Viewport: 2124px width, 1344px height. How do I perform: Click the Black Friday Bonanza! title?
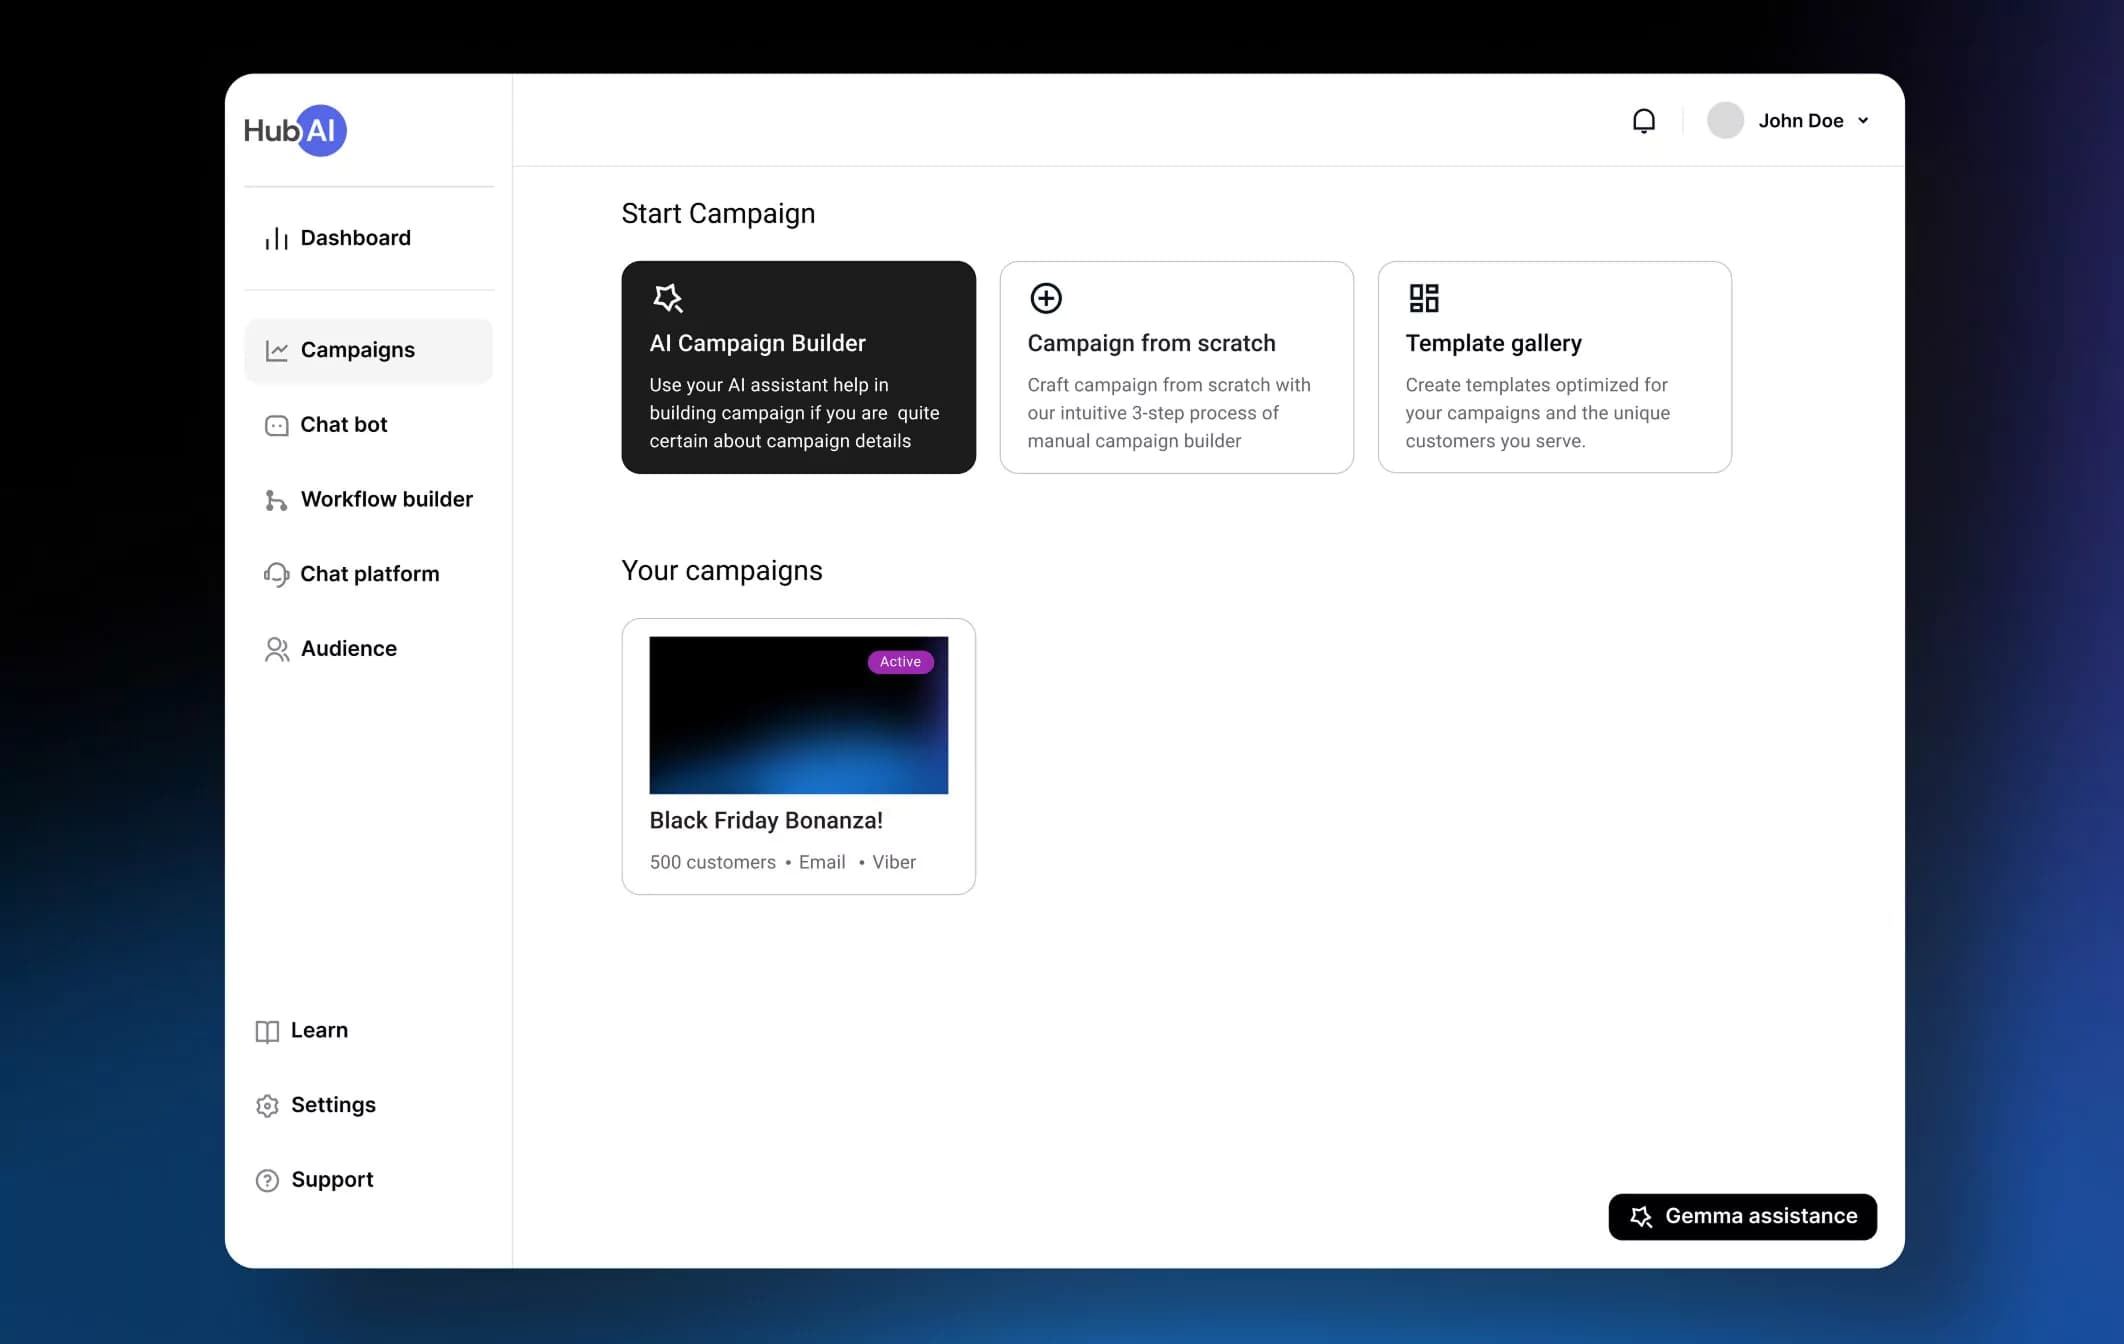tap(766, 820)
